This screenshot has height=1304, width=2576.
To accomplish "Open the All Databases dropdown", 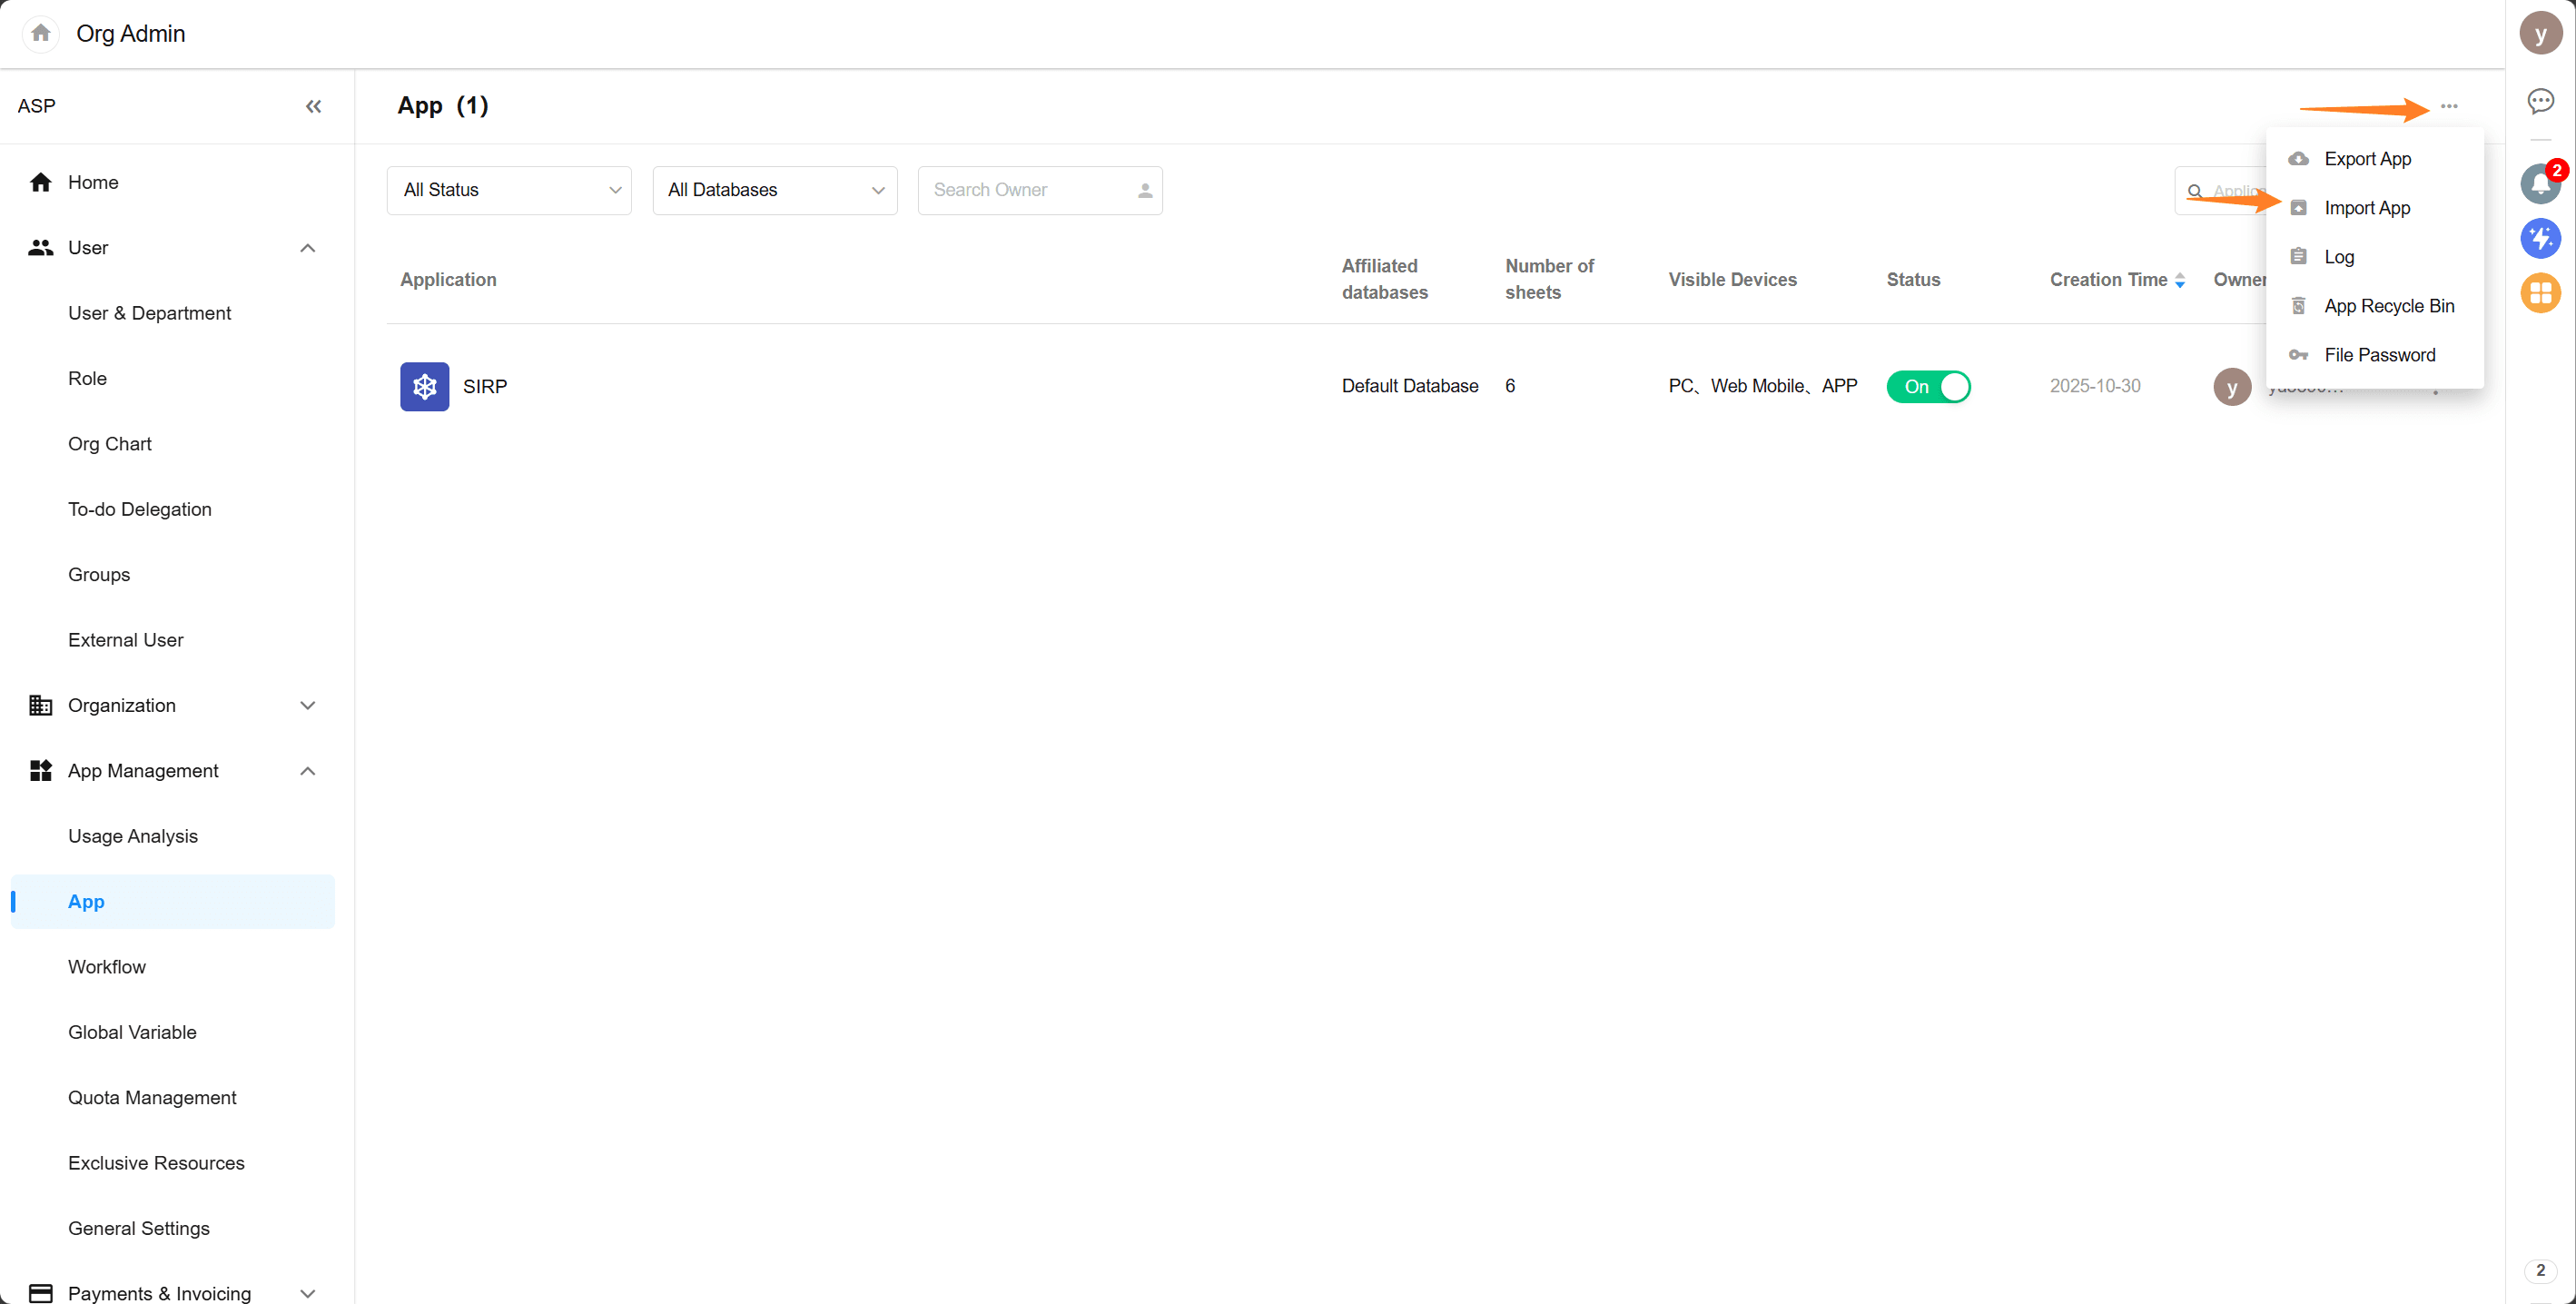I will click(x=774, y=190).
